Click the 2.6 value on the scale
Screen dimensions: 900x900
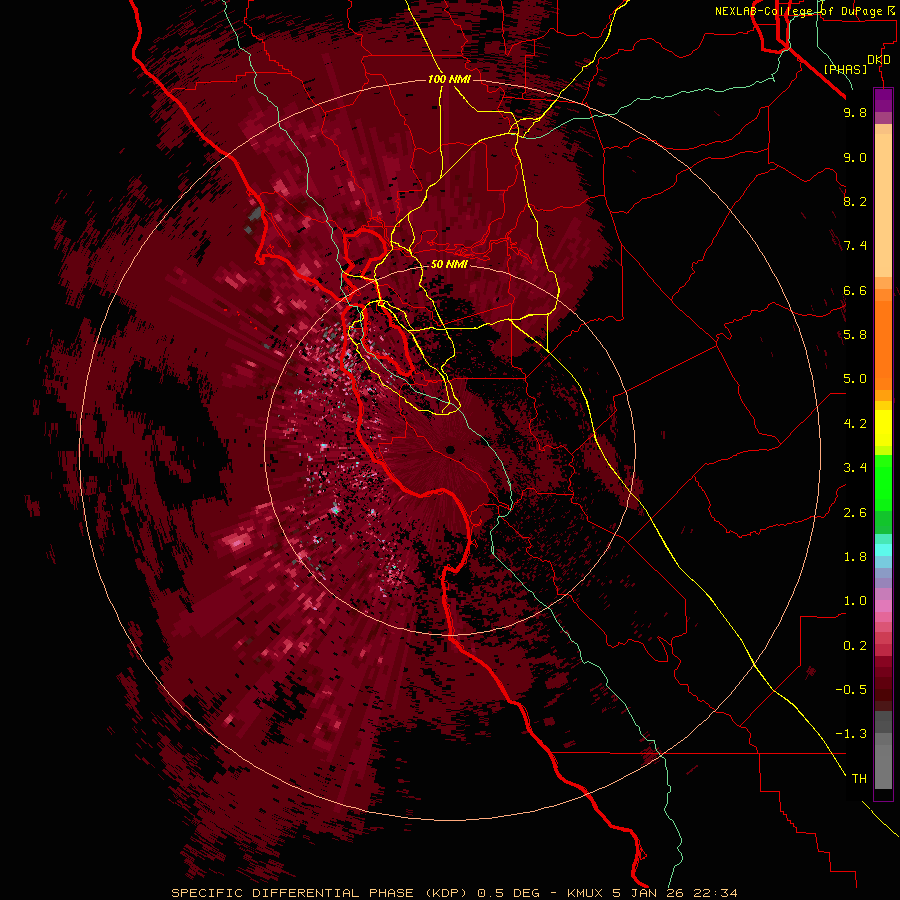855,513
